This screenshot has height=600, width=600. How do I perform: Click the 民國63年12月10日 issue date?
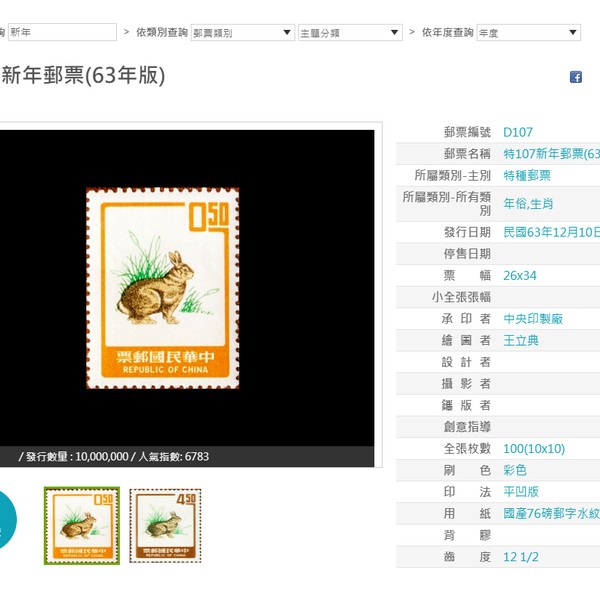pyautogui.click(x=551, y=232)
